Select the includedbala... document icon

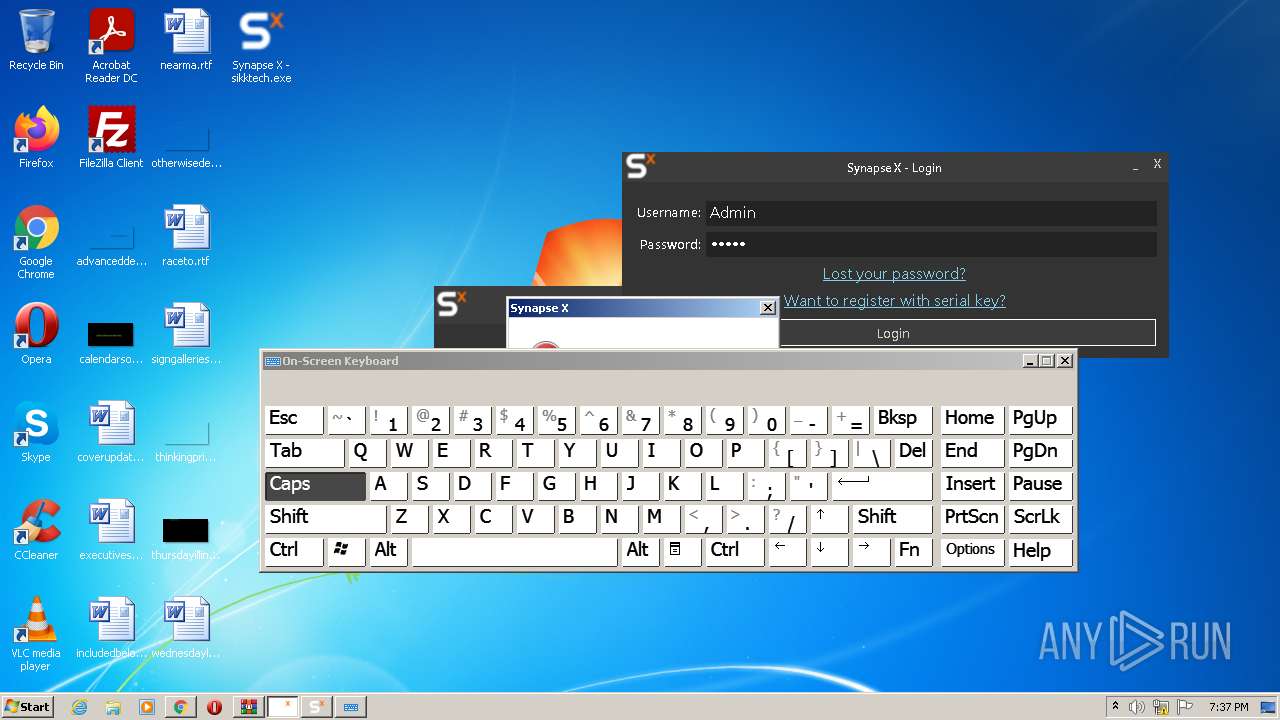coord(111,627)
